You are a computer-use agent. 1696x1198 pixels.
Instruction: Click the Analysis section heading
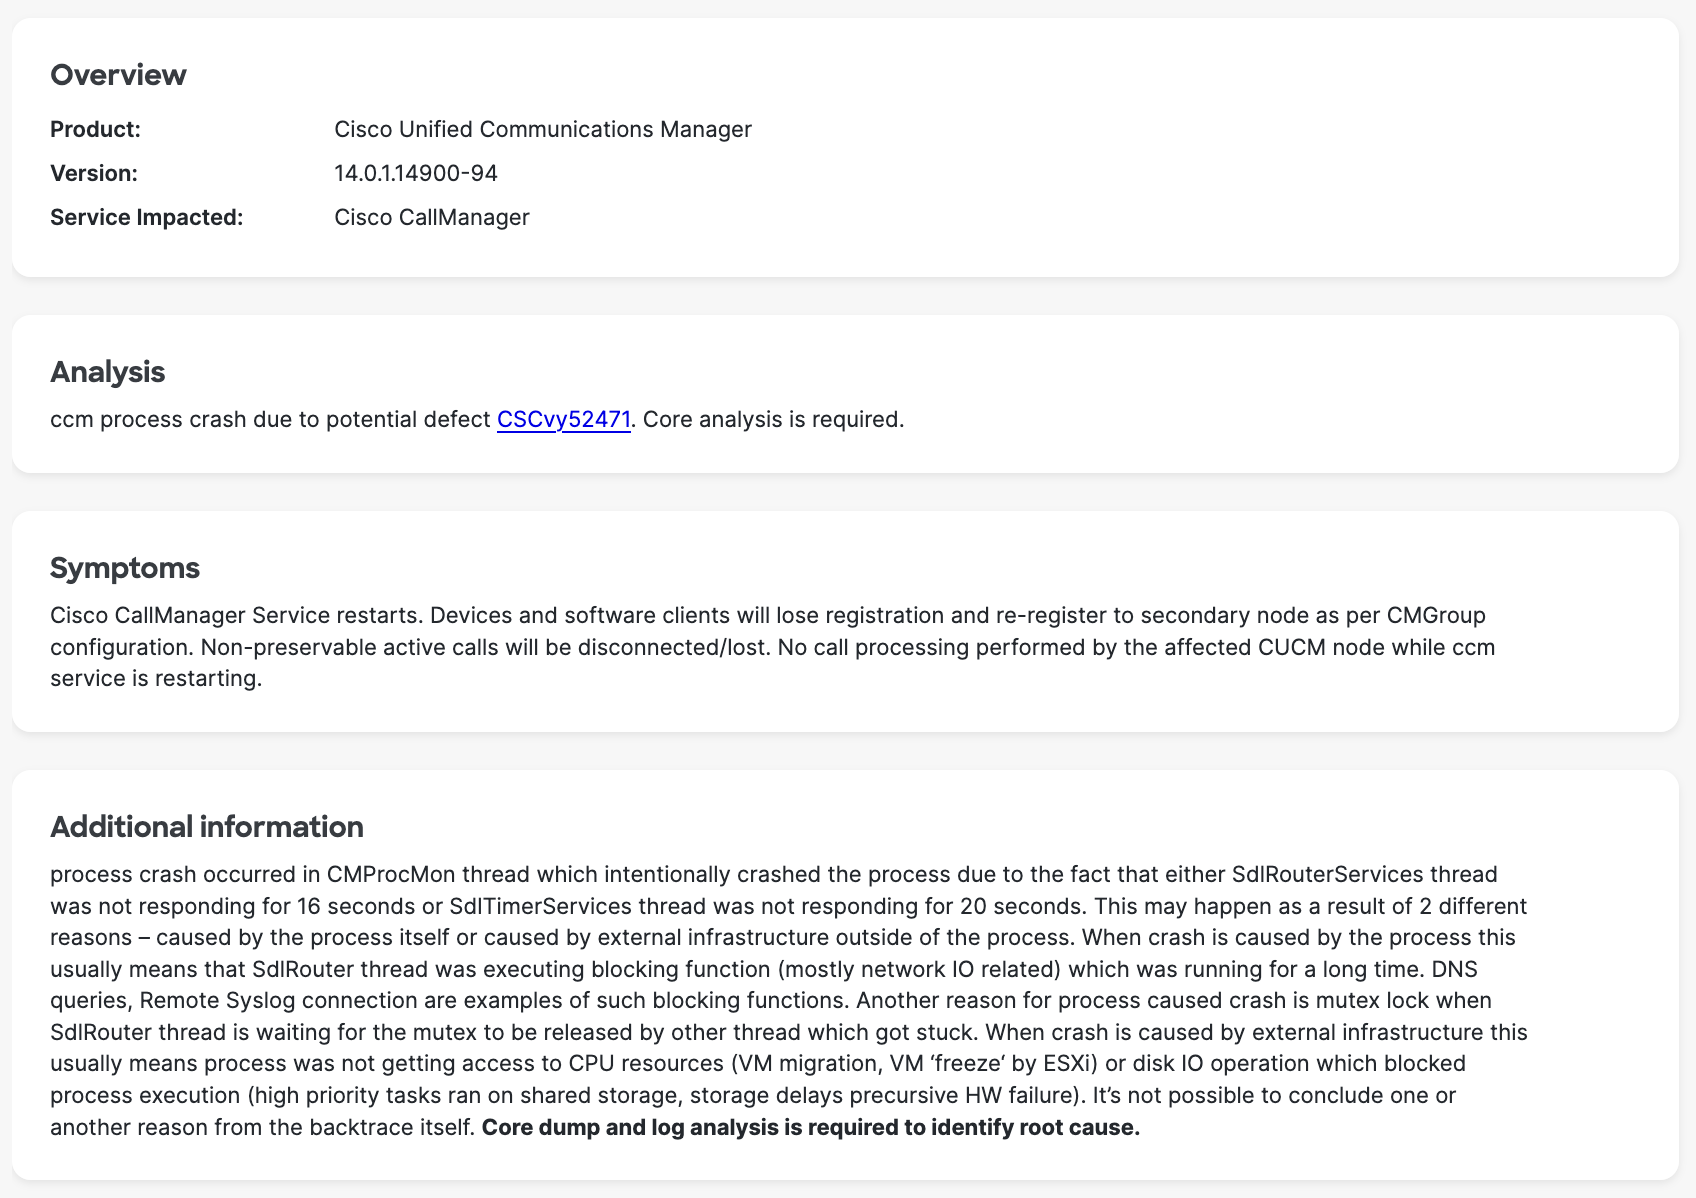pyautogui.click(x=107, y=372)
